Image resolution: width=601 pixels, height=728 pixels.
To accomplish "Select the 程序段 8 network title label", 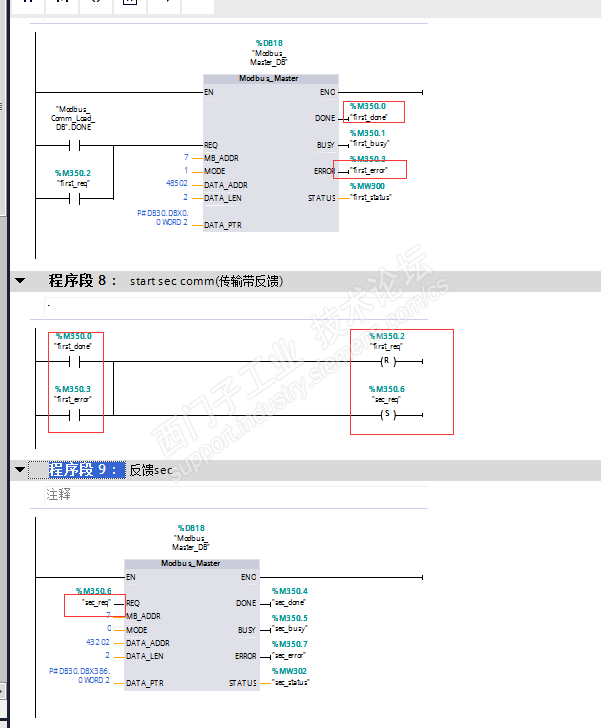I will (x=82, y=280).
